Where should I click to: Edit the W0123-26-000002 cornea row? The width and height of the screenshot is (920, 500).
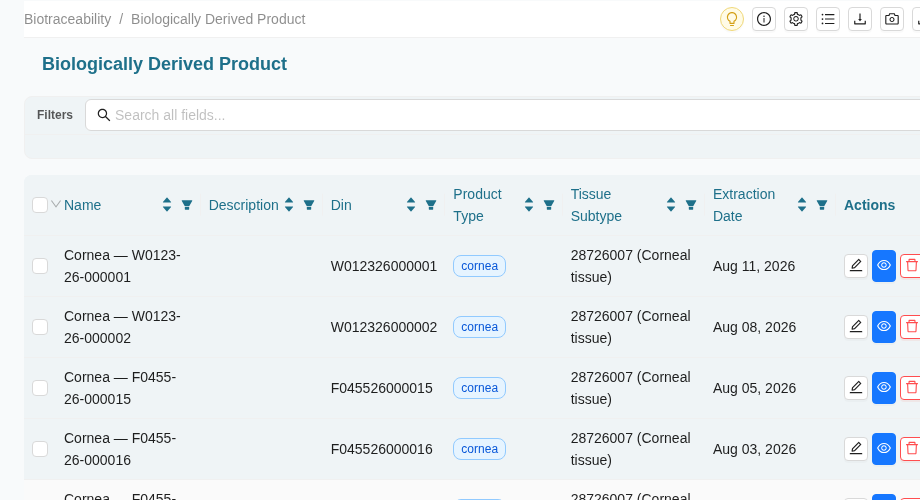[856, 327]
